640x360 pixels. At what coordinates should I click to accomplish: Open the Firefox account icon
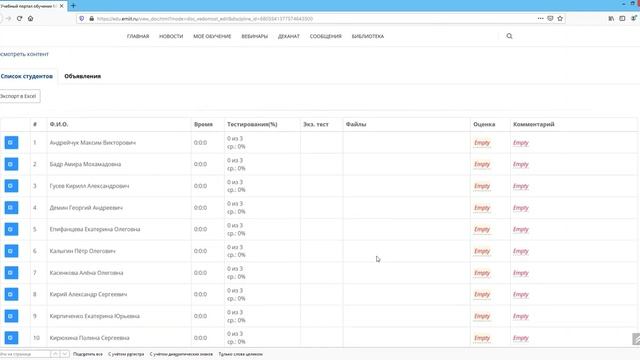click(x=634, y=18)
